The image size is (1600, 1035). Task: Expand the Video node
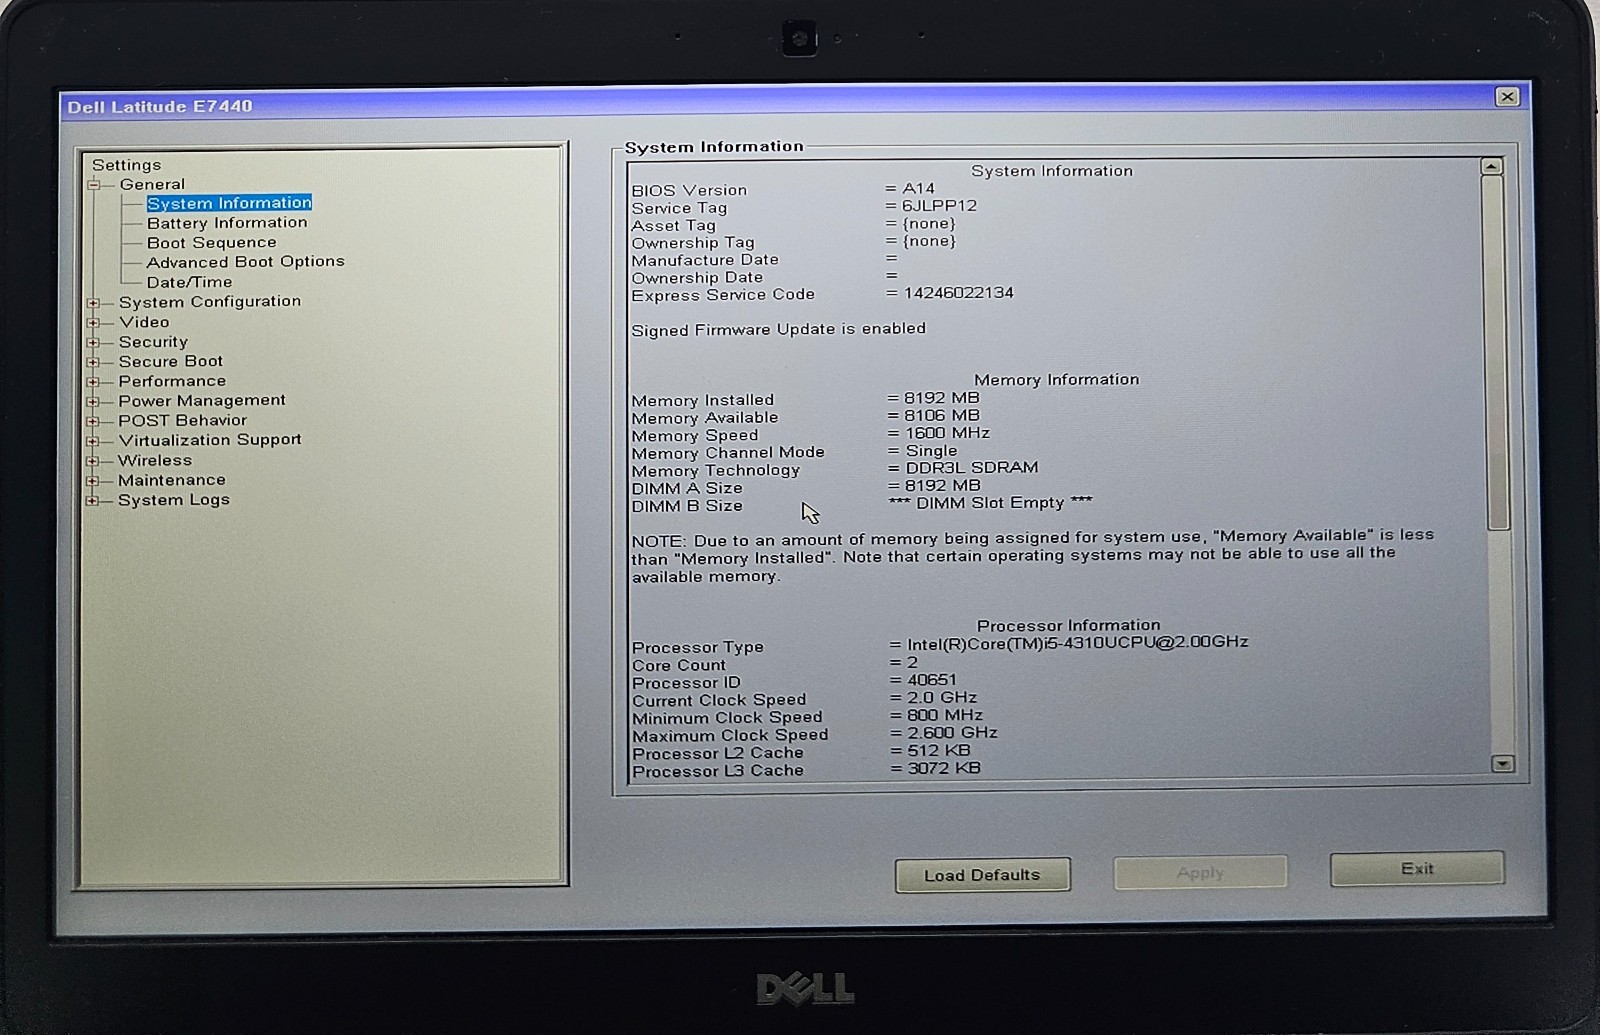click(x=93, y=323)
